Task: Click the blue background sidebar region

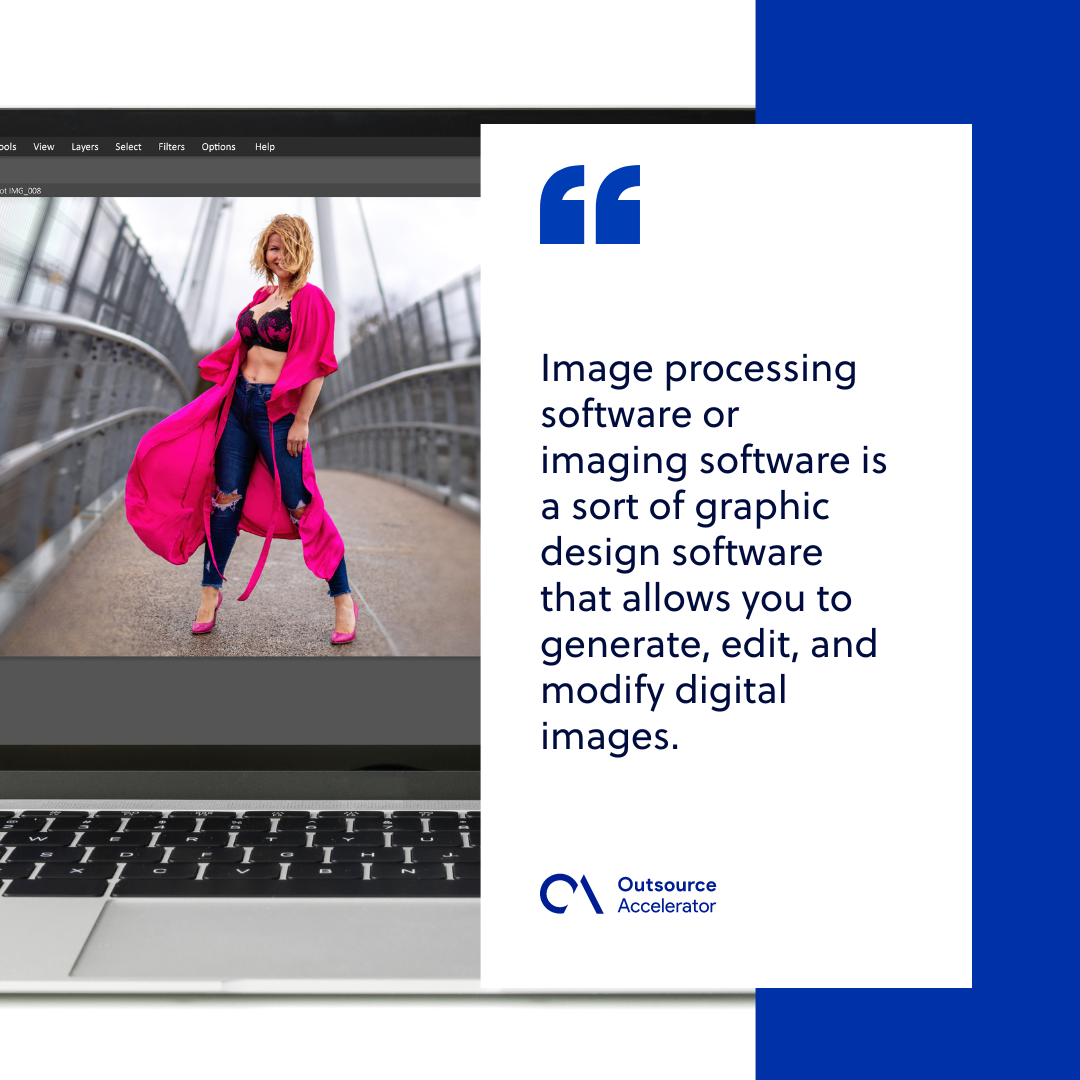Action: [1020, 540]
